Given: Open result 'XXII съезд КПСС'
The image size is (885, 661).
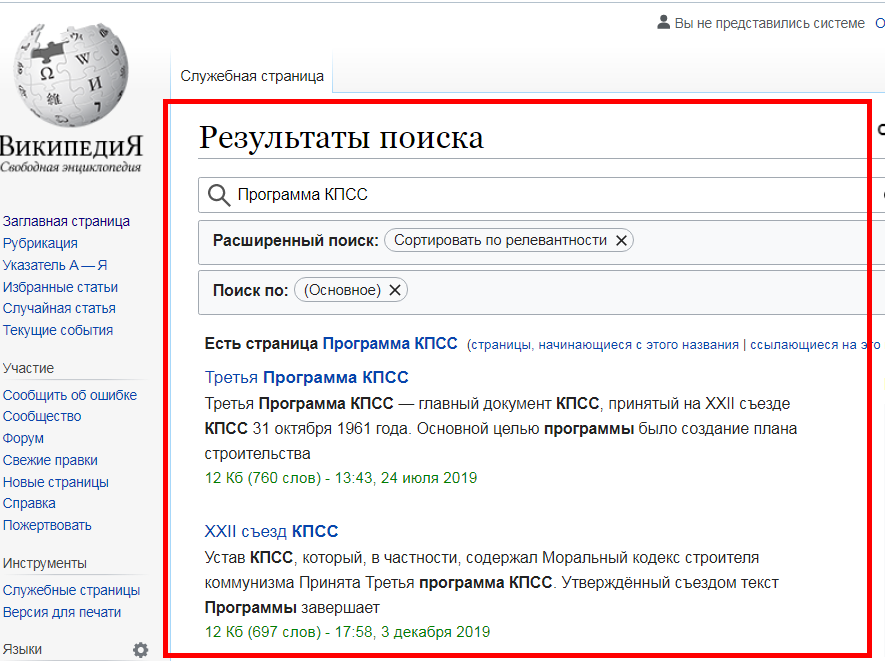Looking at the screenshot, I should [271, 531].
